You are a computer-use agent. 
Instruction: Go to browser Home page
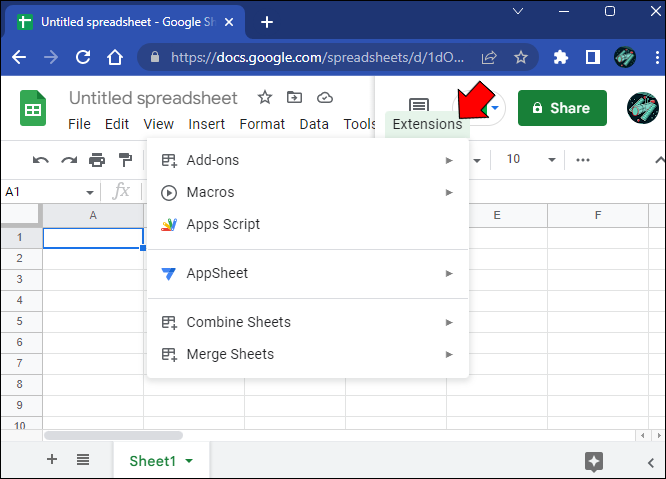pyautogui.click(x=115, y=57)
